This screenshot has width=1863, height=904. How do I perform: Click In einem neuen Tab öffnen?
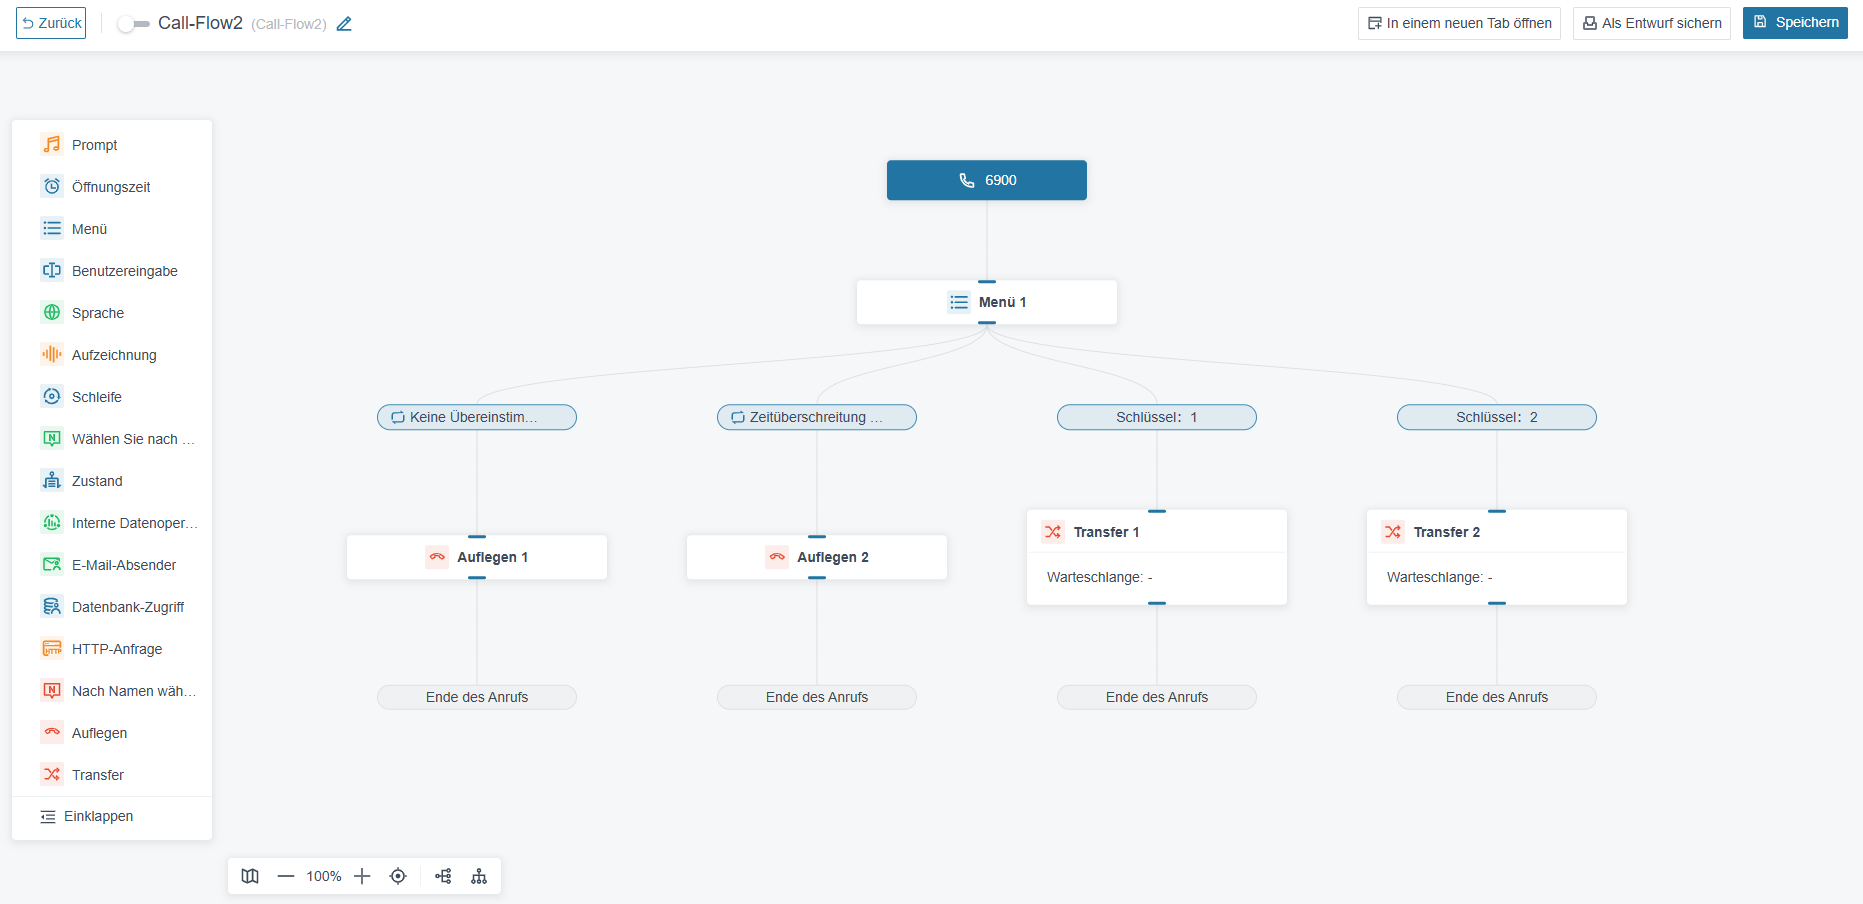[1459, 23]
